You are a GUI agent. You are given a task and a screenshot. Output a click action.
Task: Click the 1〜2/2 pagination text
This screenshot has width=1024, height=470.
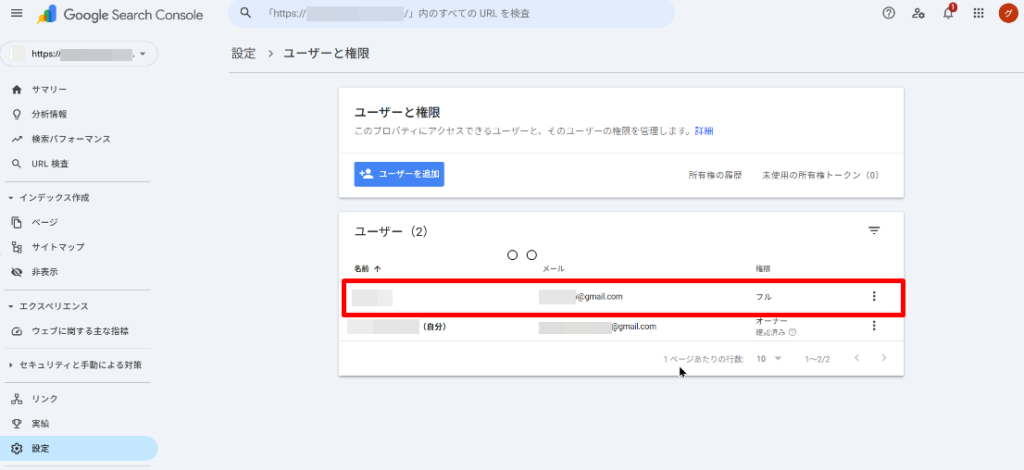[817, 359]
